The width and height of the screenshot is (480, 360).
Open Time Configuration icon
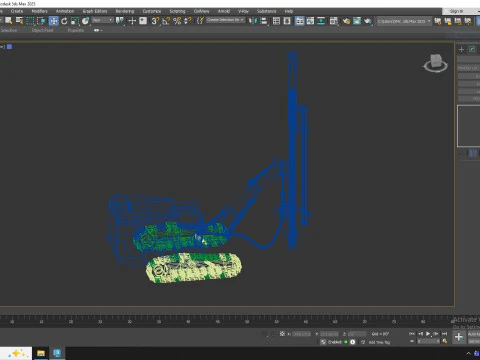[x=445, y=341]
